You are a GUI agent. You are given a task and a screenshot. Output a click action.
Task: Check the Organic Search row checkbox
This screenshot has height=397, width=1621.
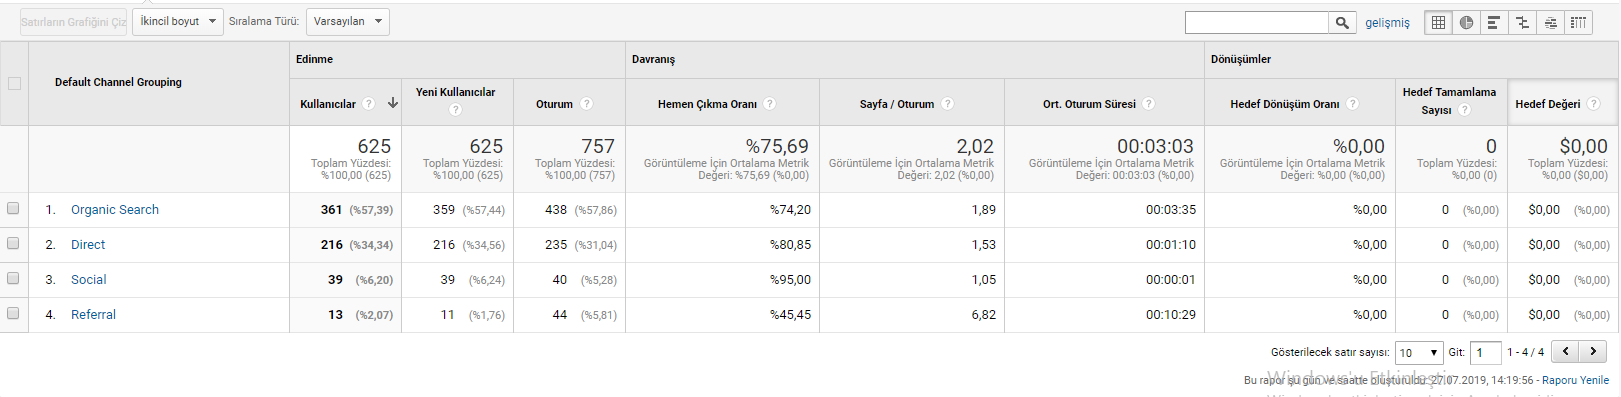click(x=13, y=208)
